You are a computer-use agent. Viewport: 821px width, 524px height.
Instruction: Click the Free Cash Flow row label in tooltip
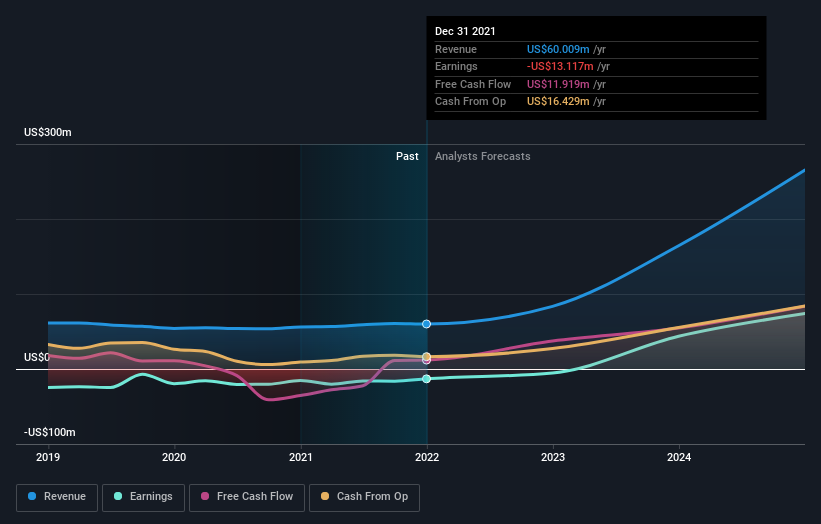coord(473,84)
